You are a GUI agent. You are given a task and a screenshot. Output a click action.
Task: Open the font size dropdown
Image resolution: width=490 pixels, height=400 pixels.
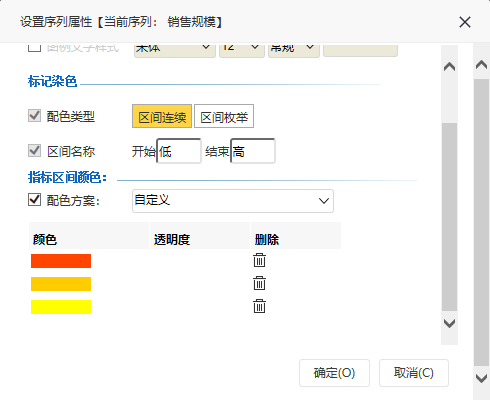[242, 48]
